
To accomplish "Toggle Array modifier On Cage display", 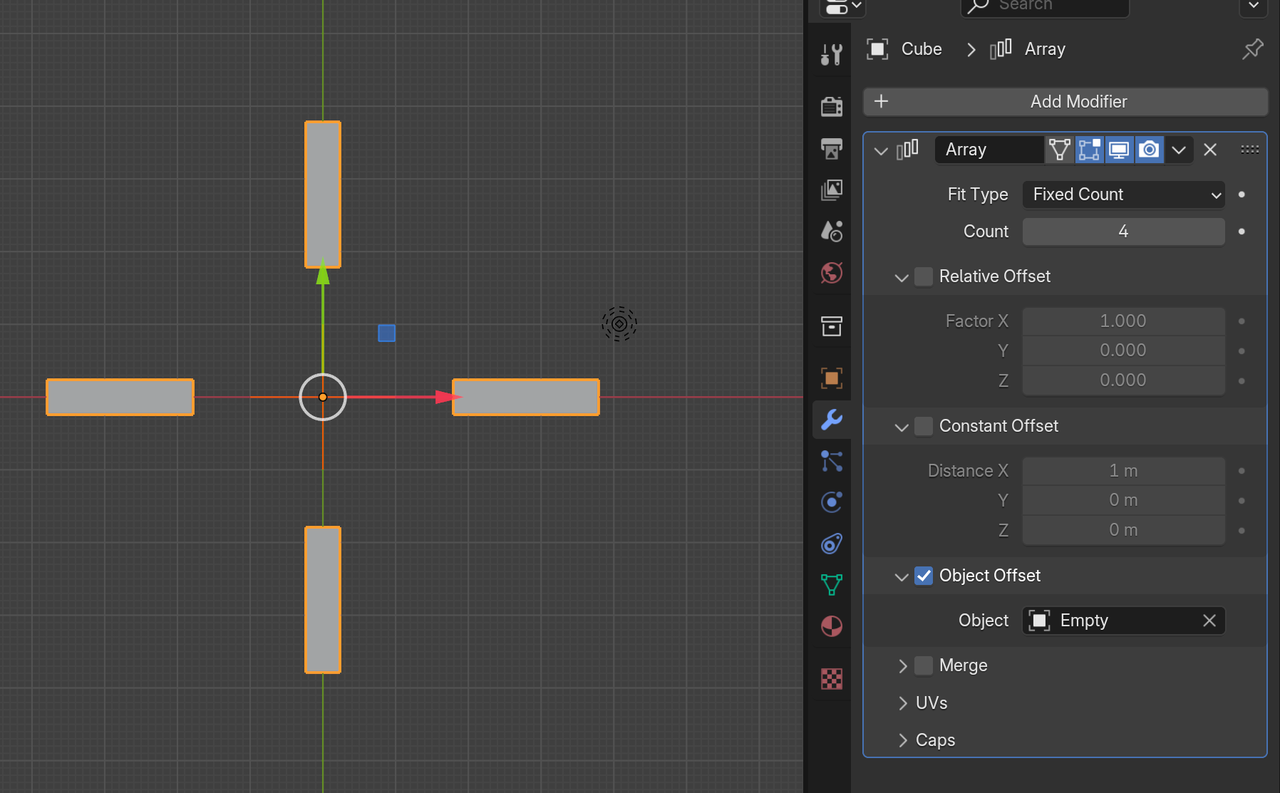I will click(x=1060, y=150).
